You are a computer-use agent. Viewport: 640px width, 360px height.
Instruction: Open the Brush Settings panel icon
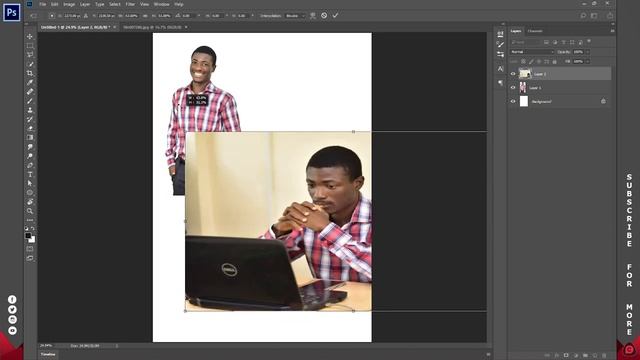coord(500,44)
